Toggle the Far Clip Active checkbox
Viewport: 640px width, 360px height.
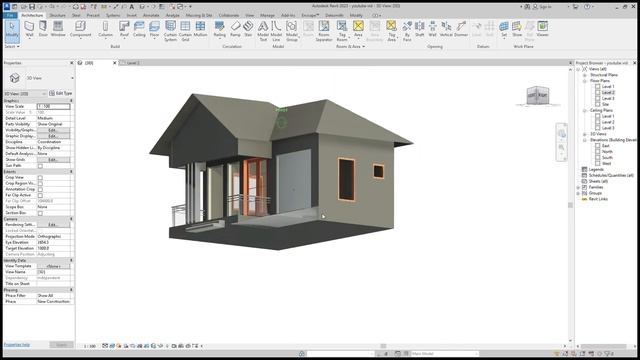click(x=40, y=196)
